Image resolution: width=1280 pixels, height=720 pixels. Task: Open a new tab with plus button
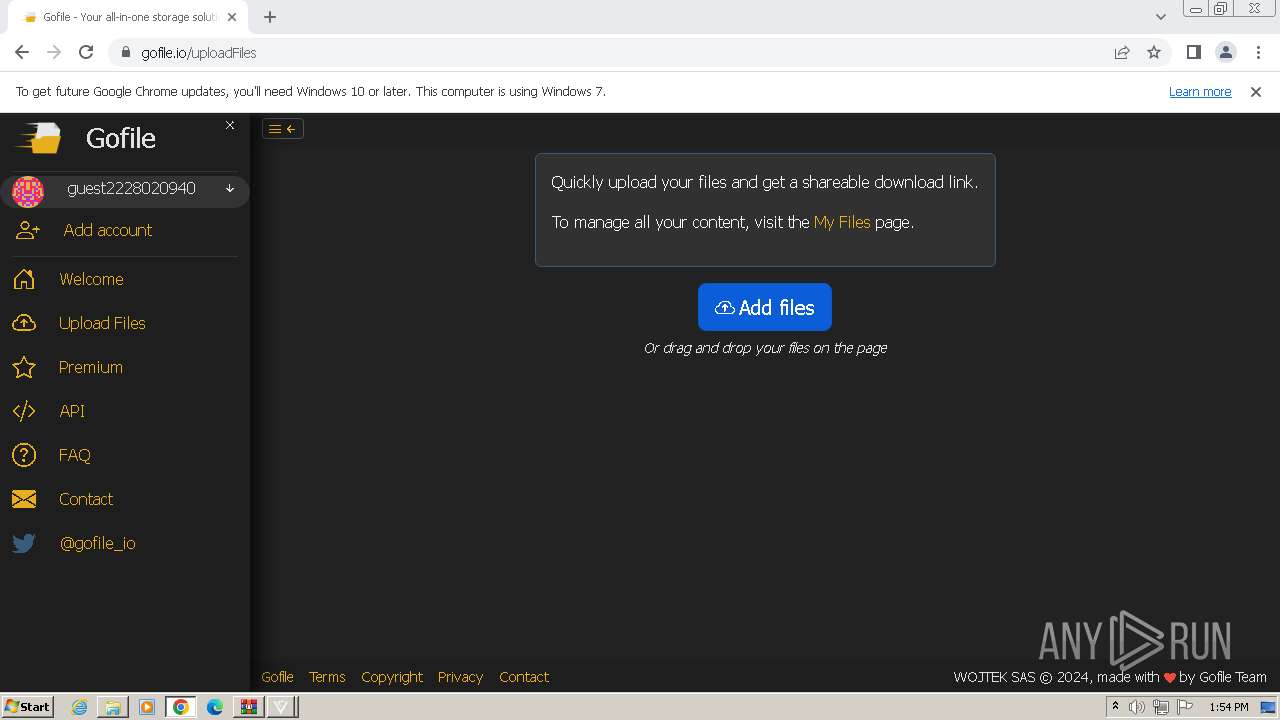[x=270, y=17]
